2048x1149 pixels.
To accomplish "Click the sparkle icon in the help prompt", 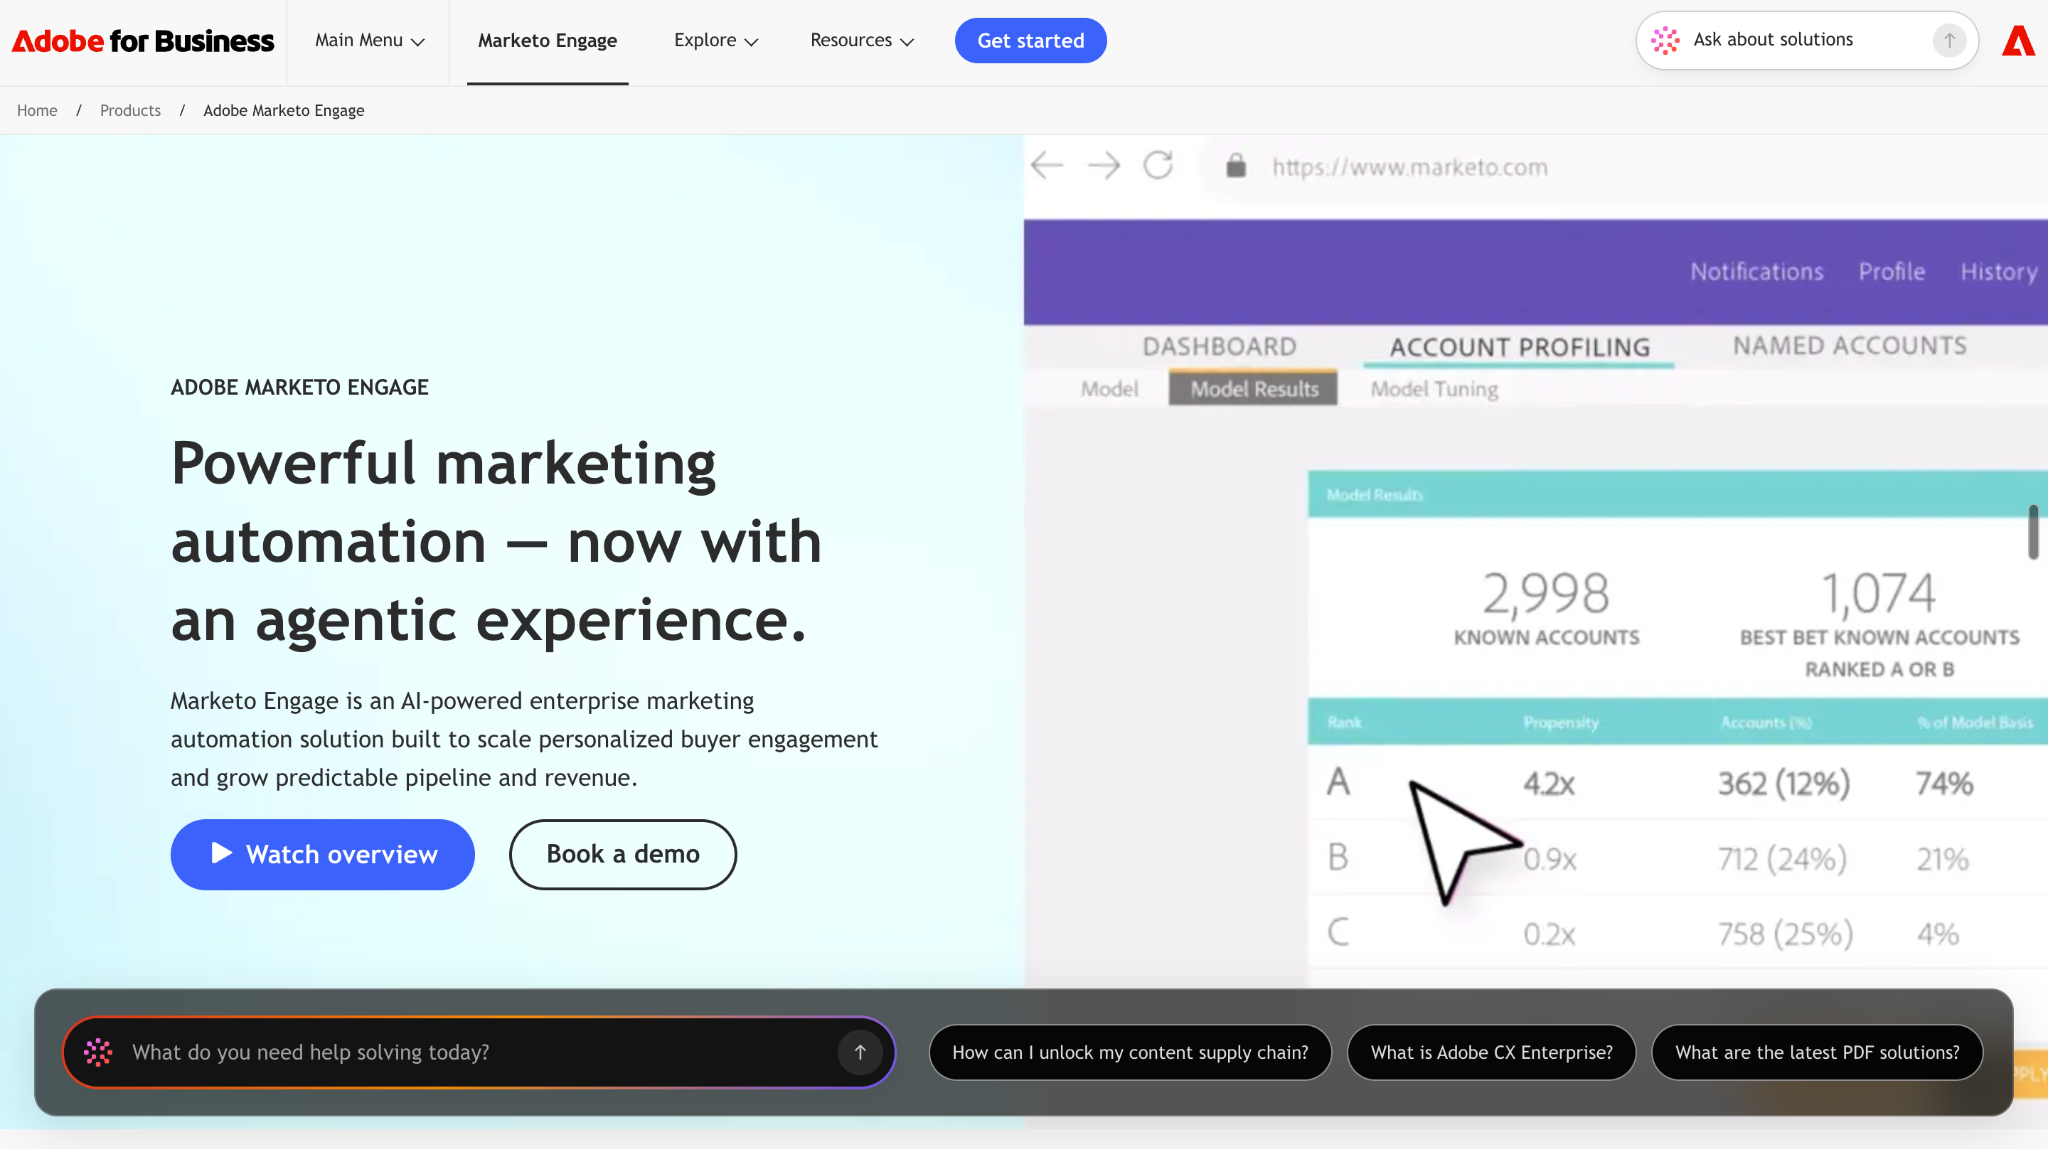I will [x=98, y=1052].
